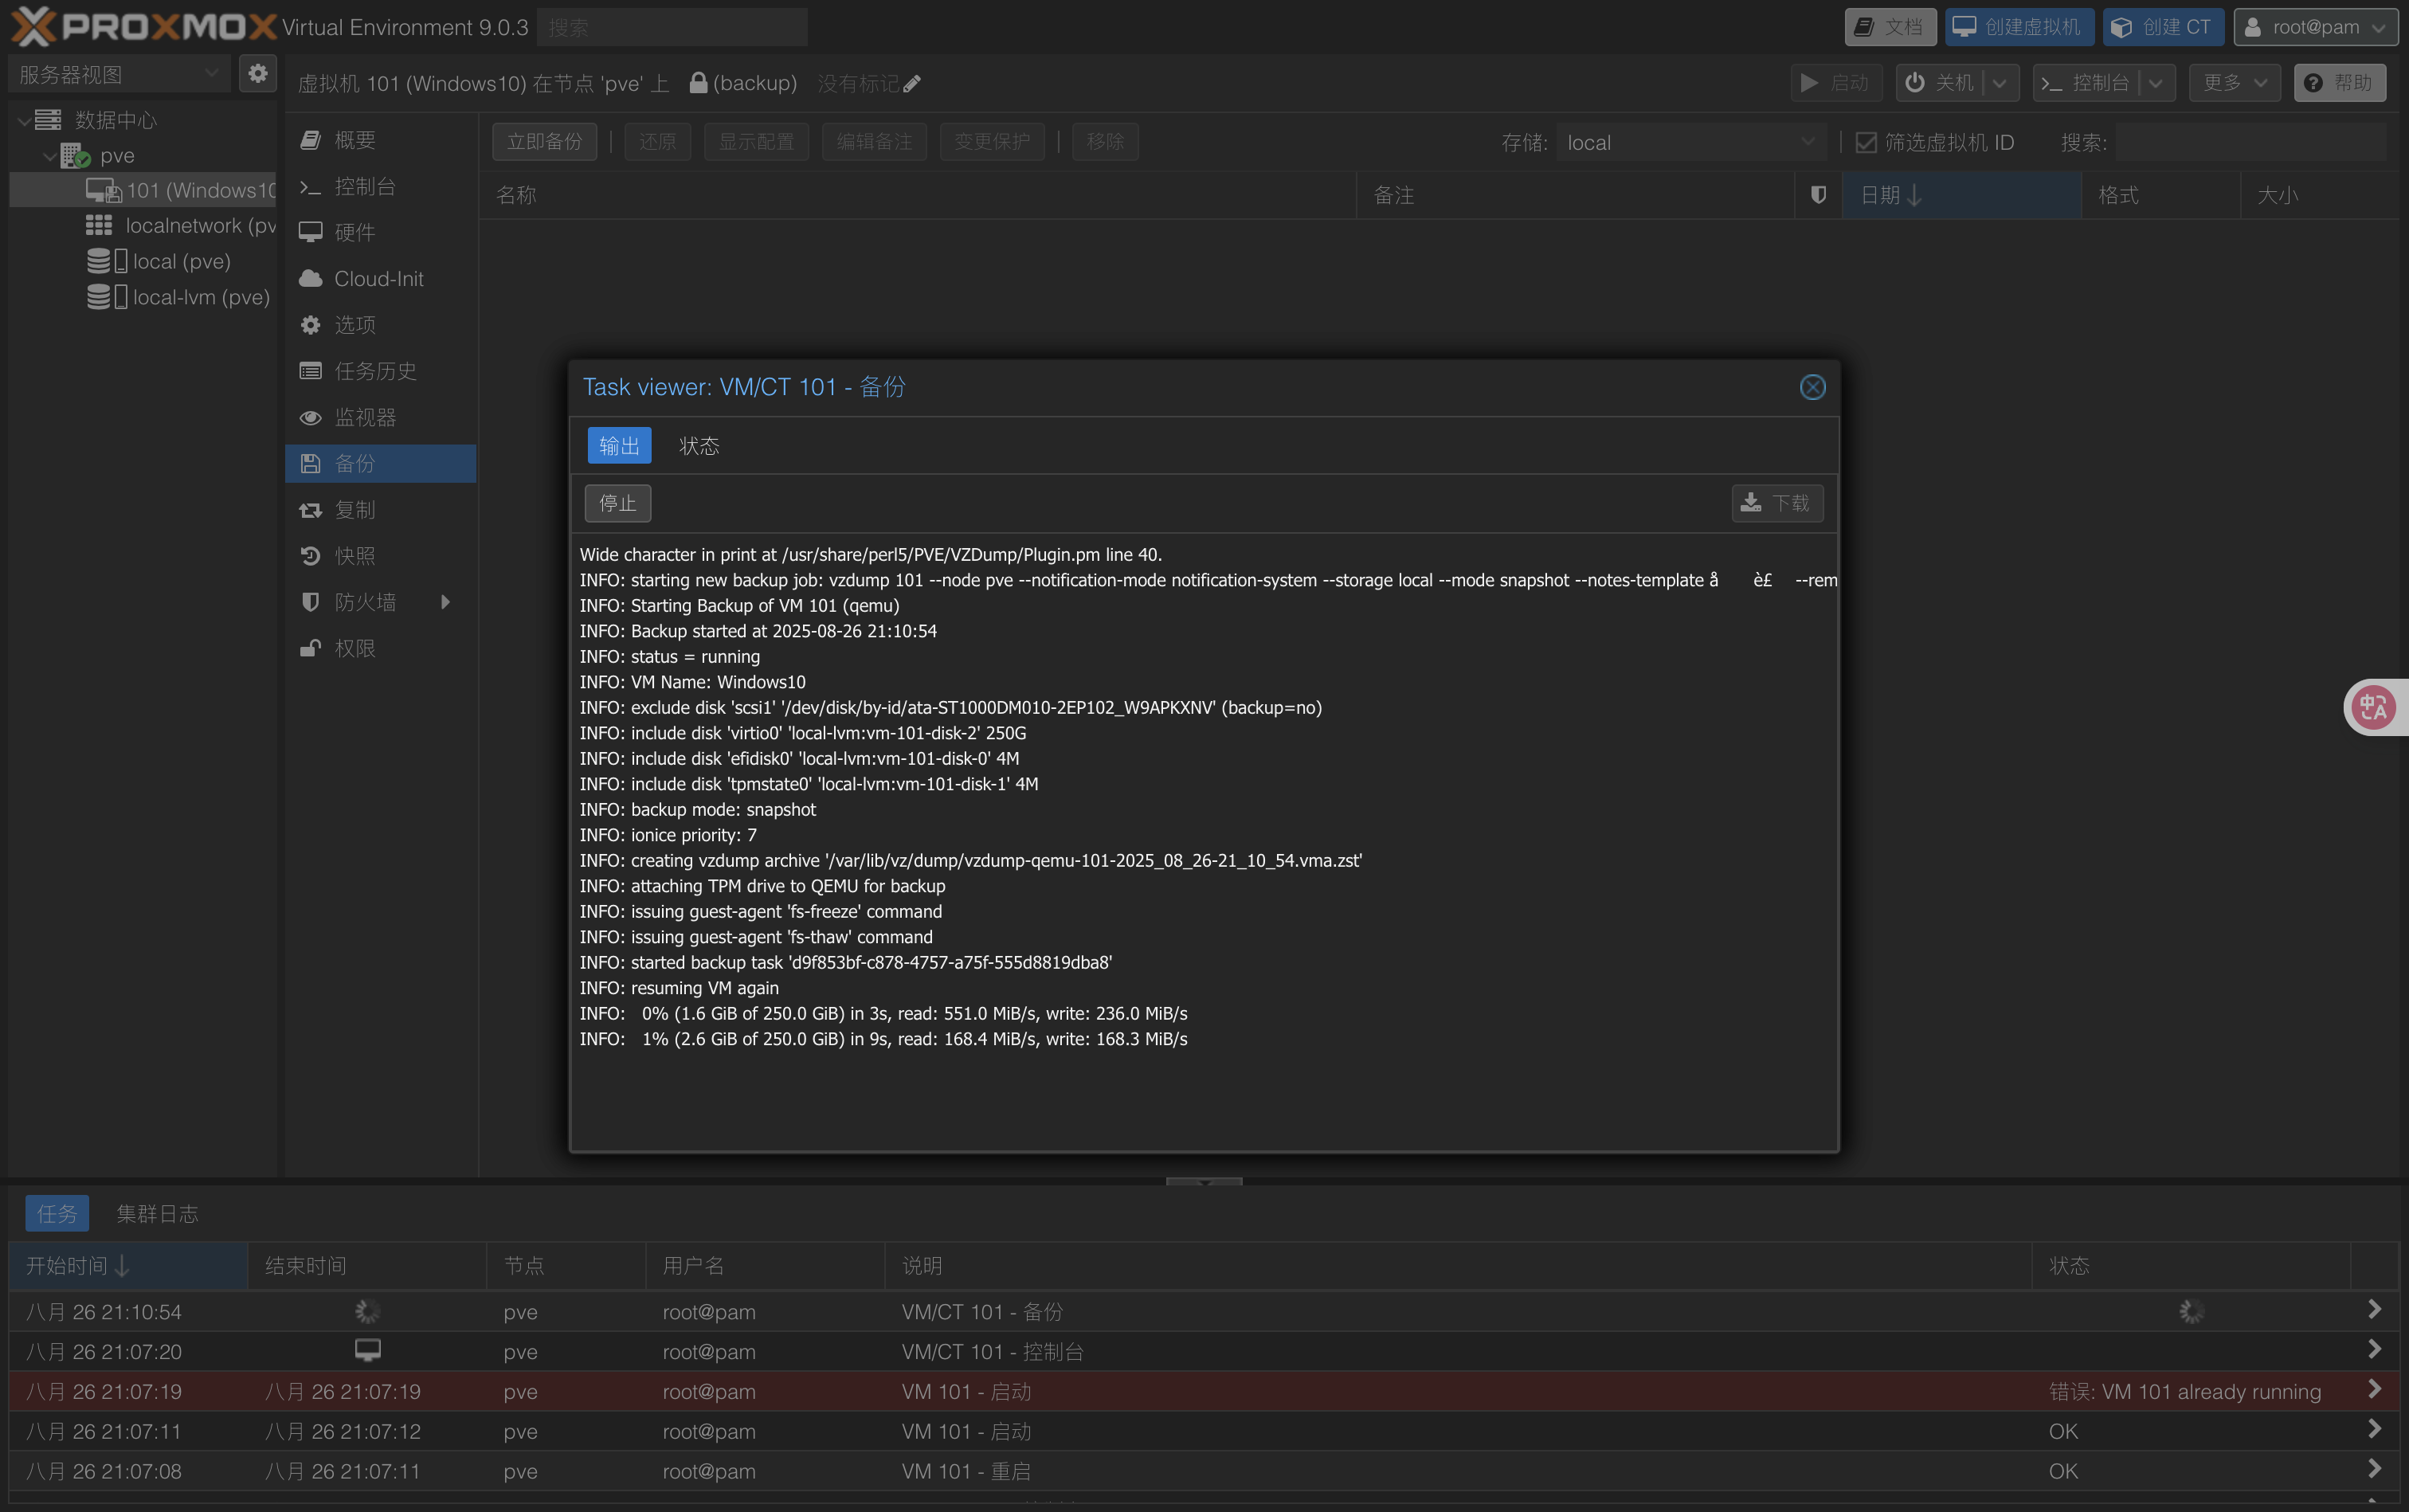Click 创建 CT button

2163,27
